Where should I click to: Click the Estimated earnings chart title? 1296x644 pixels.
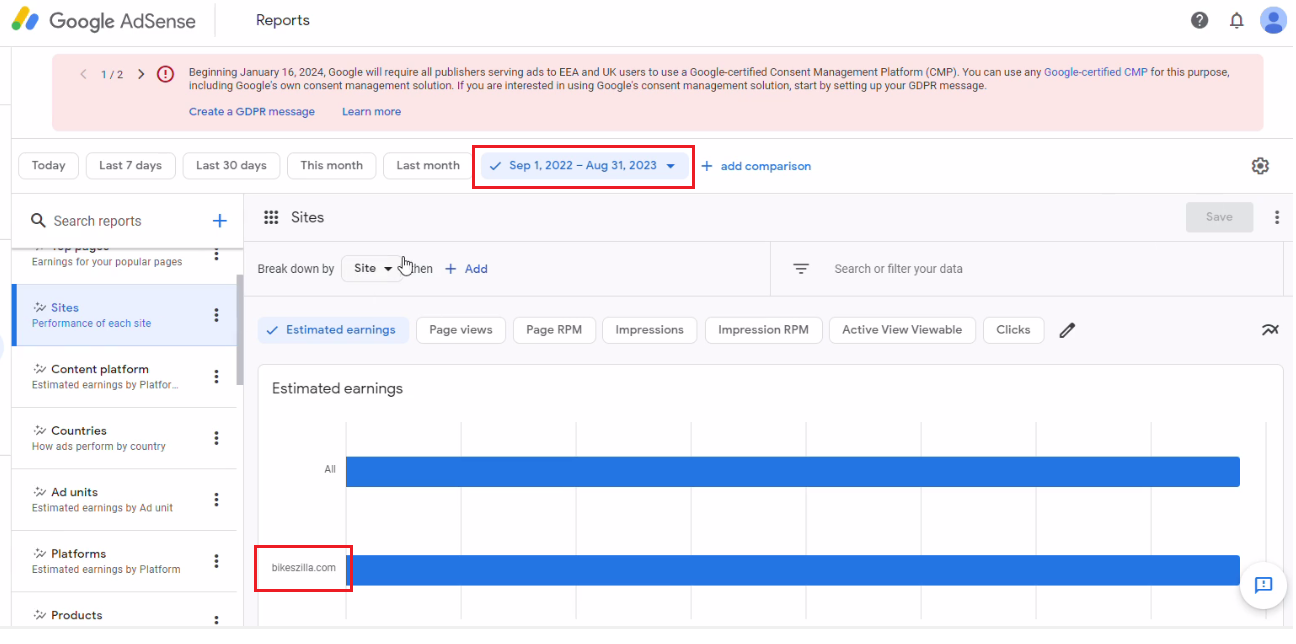click(x=337, y=388)
